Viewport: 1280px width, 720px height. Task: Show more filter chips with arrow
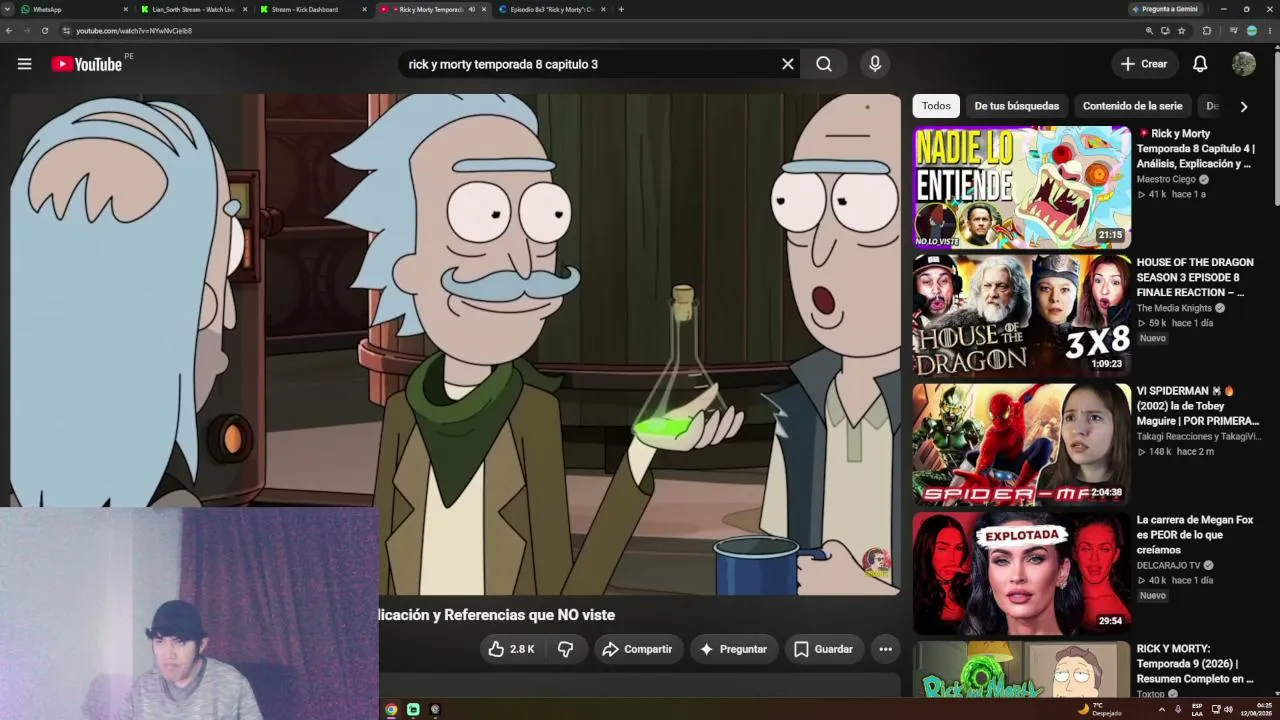(x=1244, y=106)
